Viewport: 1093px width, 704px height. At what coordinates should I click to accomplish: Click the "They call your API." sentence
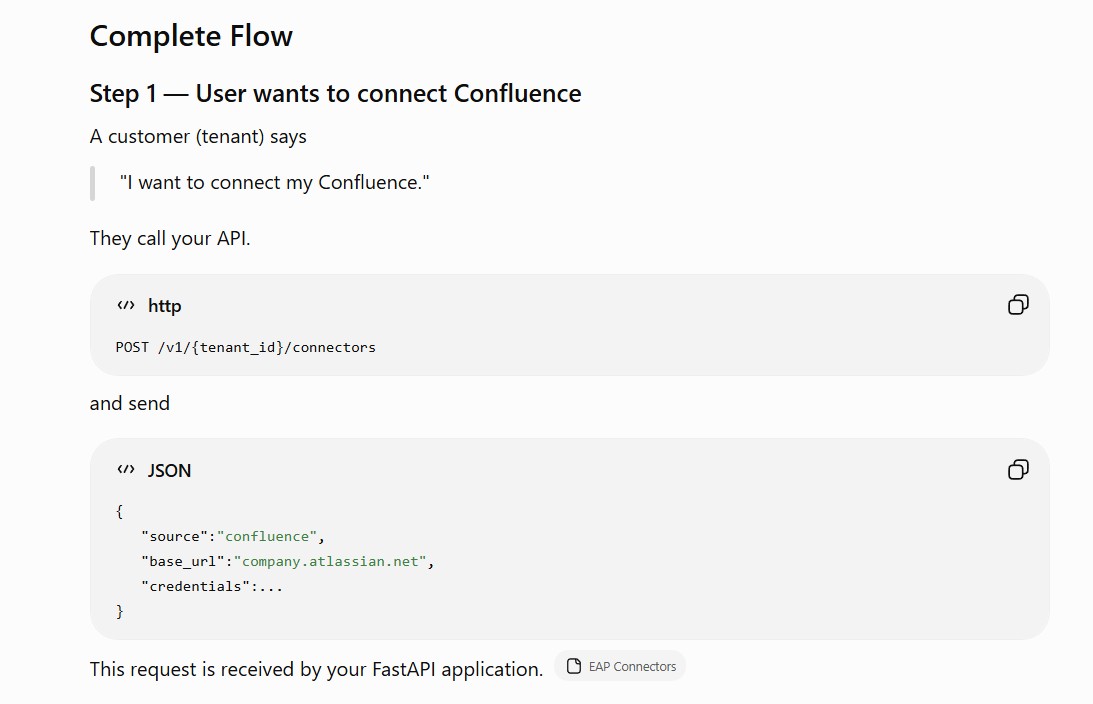[170, 238]
